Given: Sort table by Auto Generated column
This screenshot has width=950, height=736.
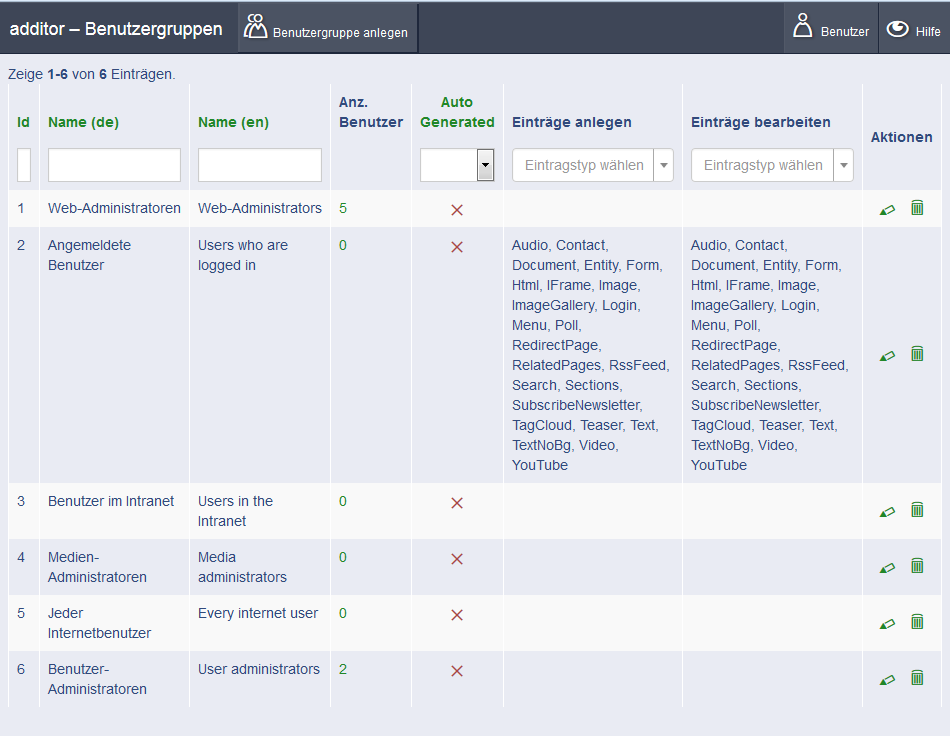Looking at the screenshot, I should click(457, 112).
